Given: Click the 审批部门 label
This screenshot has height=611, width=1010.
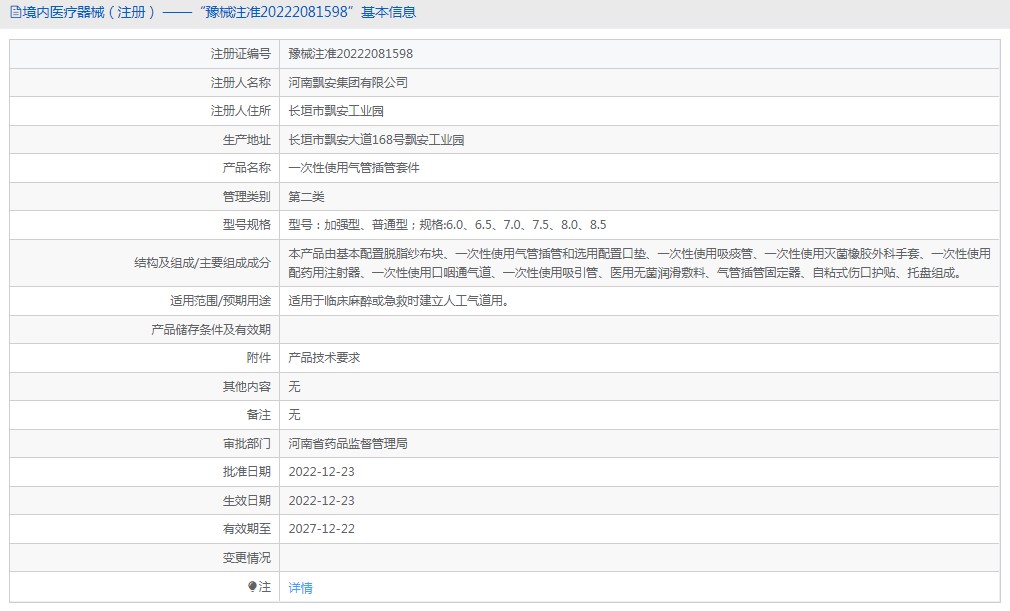Looking at the screenshot, I should tap(247, 444).
